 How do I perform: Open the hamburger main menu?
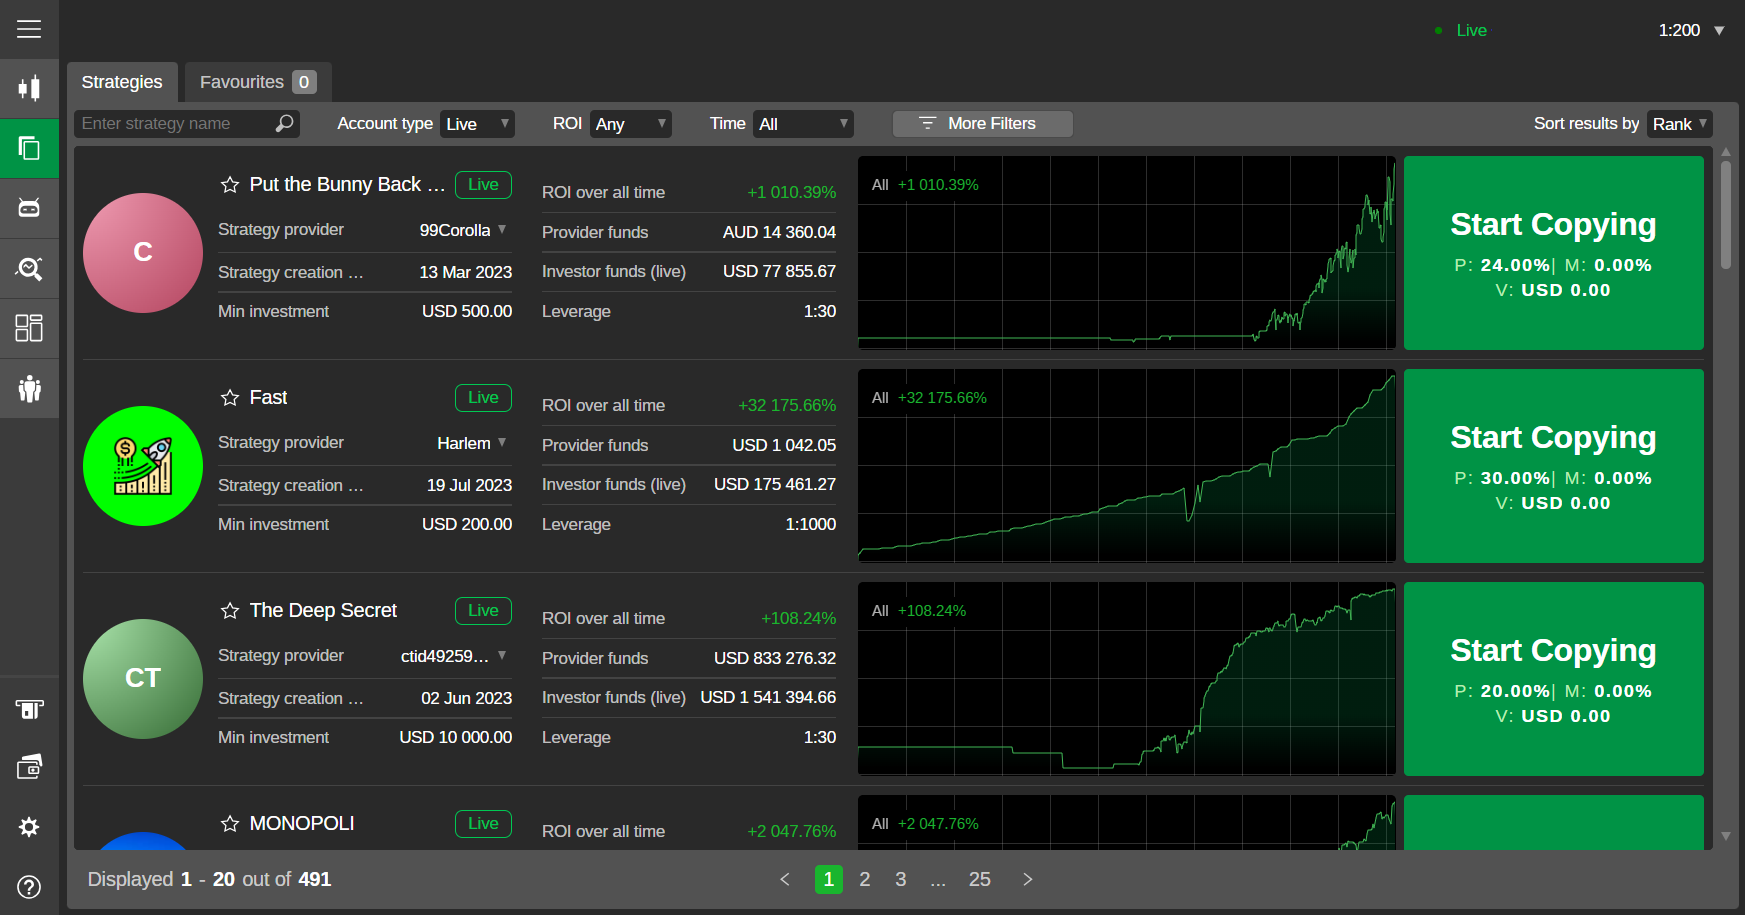[x=29, y=29]
